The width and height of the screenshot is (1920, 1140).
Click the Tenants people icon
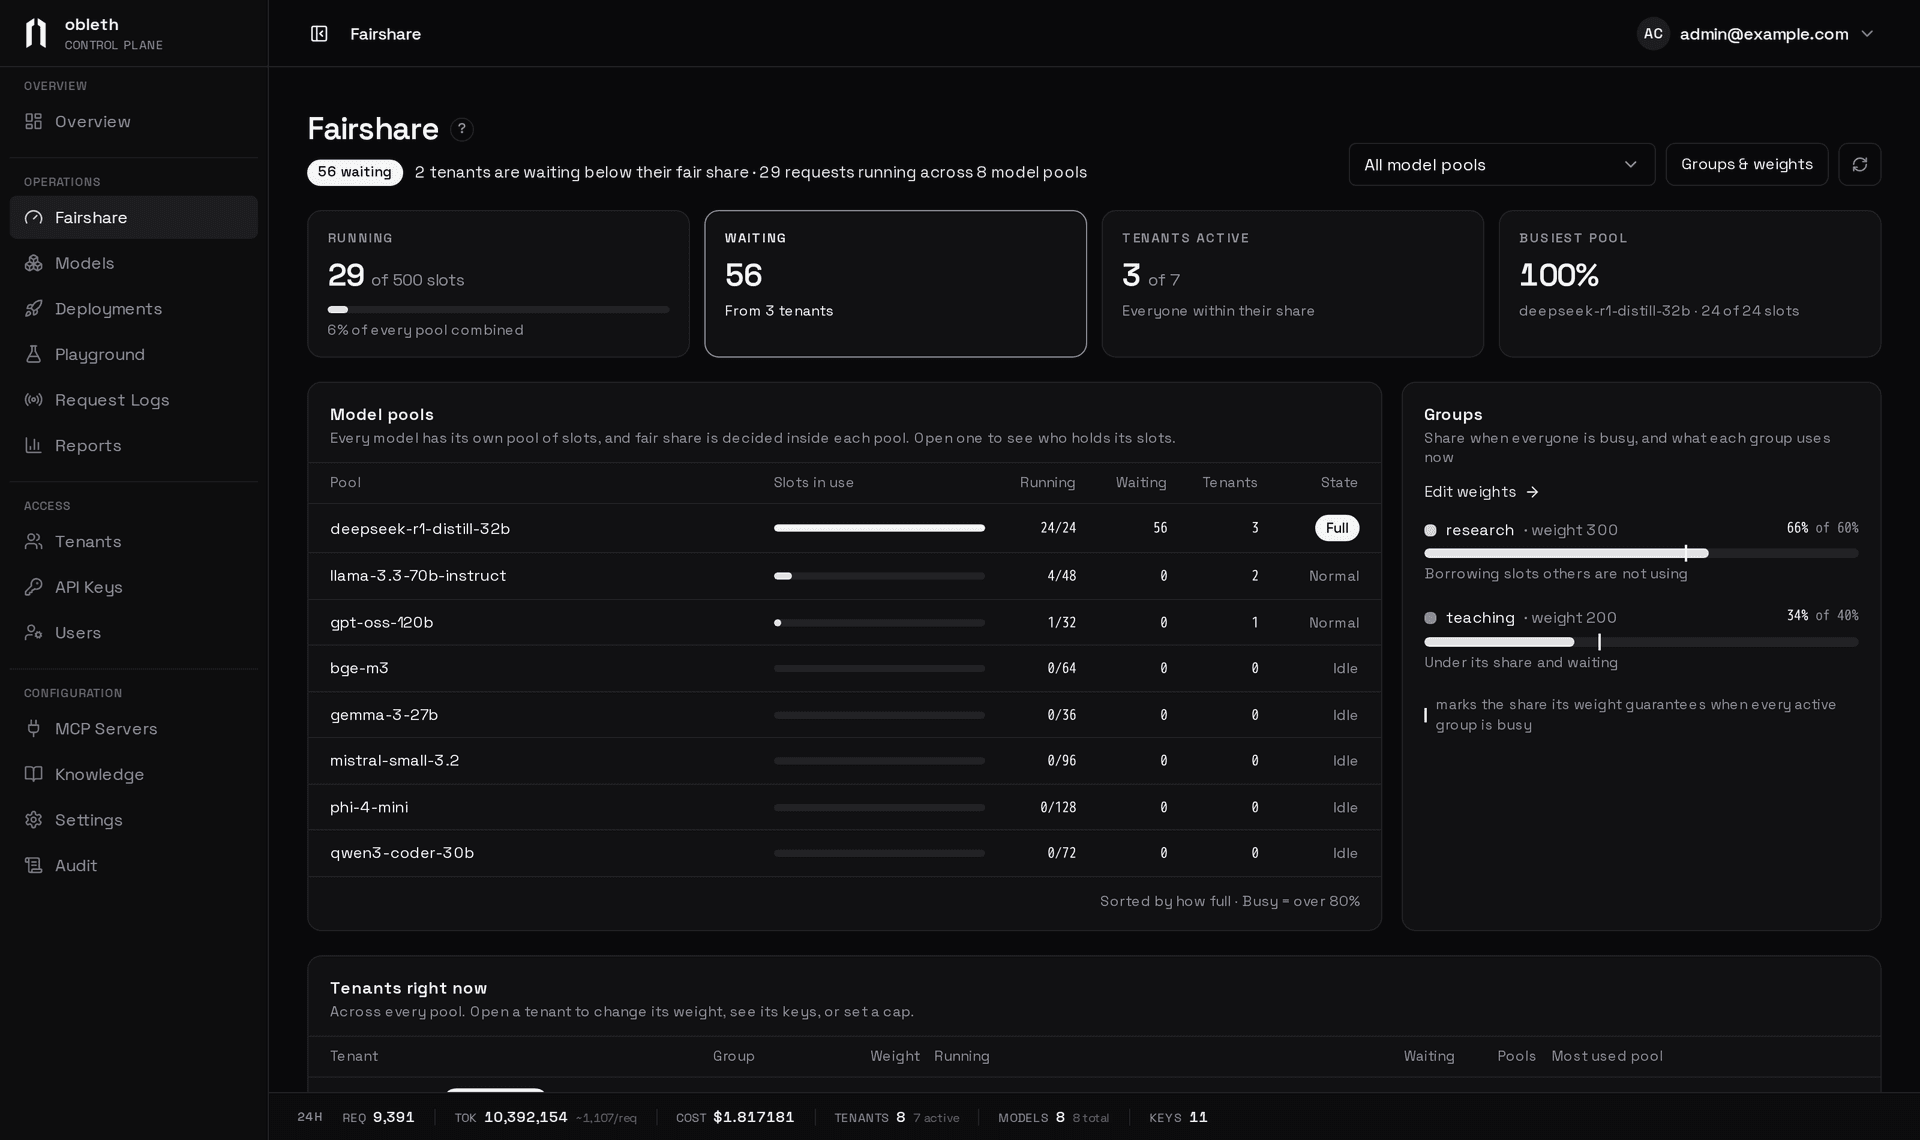[34, 541]
